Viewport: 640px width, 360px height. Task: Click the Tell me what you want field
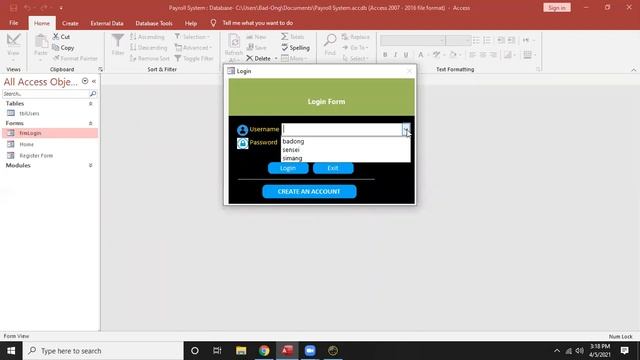pyautogui.click(x=258, y=23)
